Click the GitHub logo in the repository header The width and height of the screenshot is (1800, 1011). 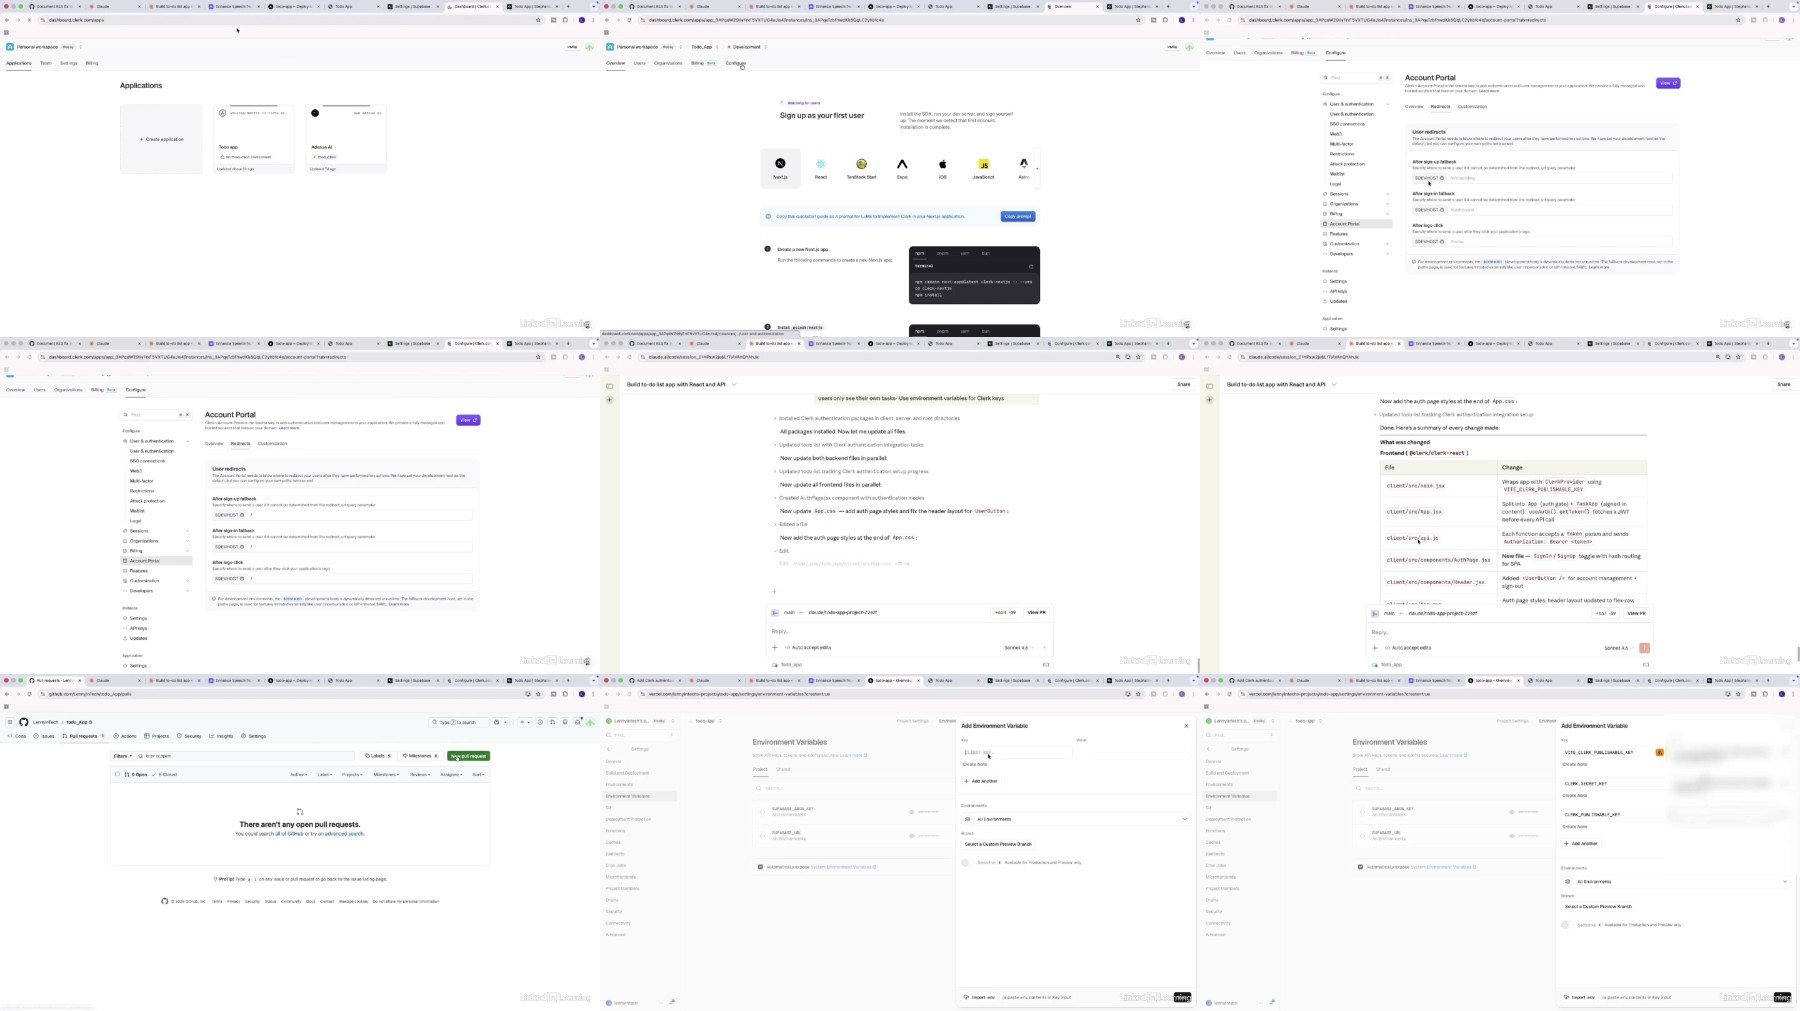[x=24, y=722]
